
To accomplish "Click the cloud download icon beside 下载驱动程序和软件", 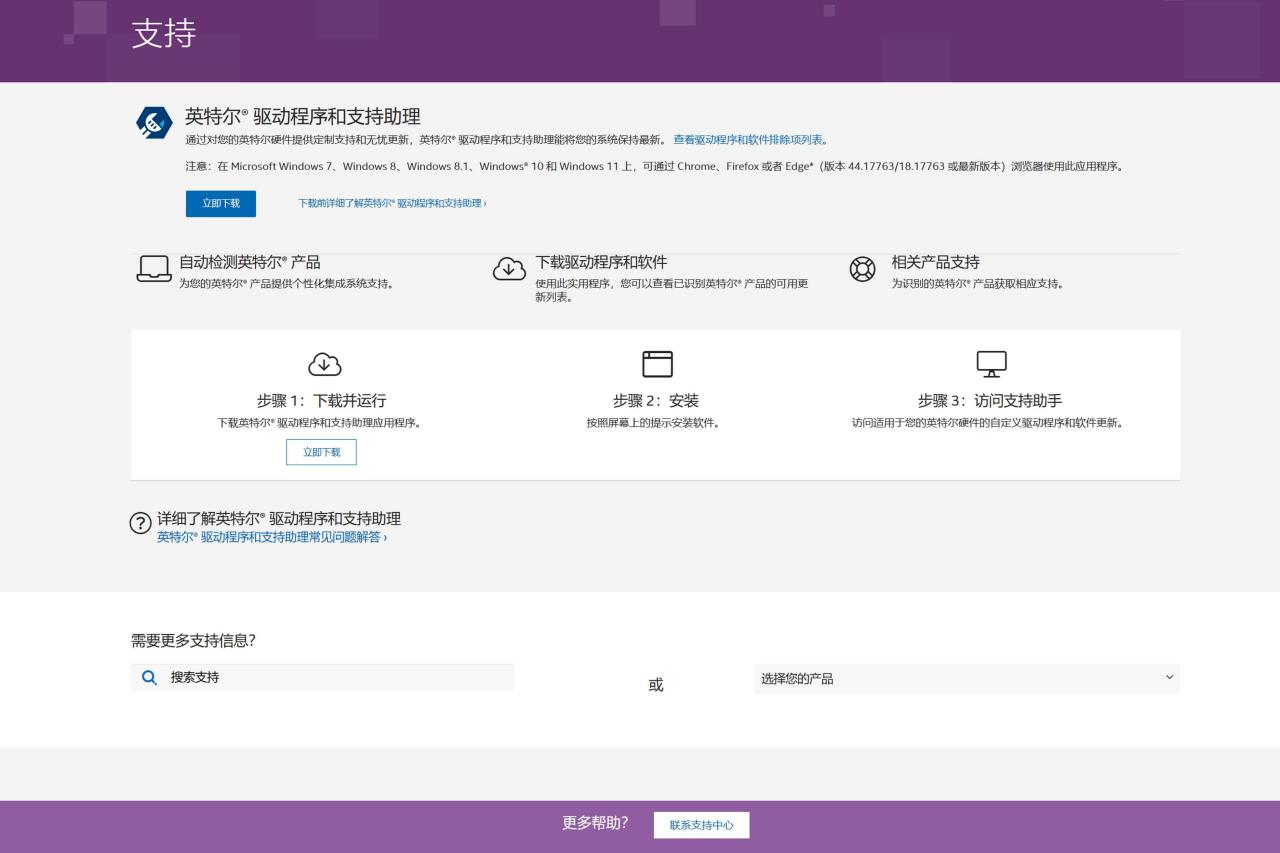I will tap(510, 269).
